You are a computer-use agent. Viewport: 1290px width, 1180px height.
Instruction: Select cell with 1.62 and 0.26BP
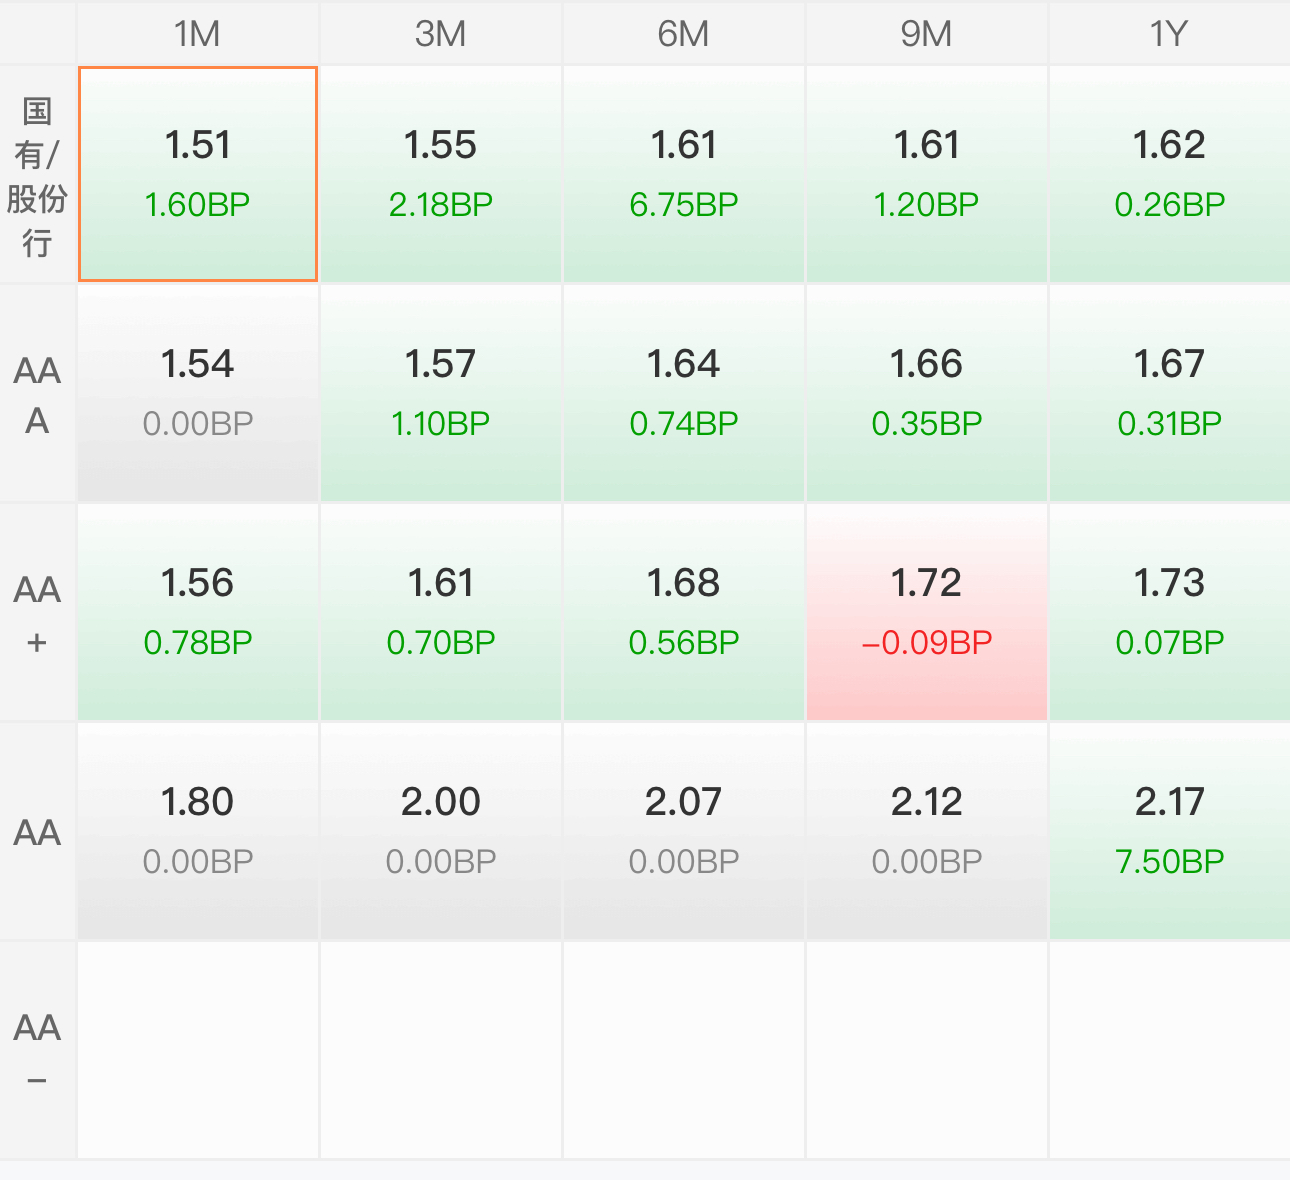tap(1170, 174)
